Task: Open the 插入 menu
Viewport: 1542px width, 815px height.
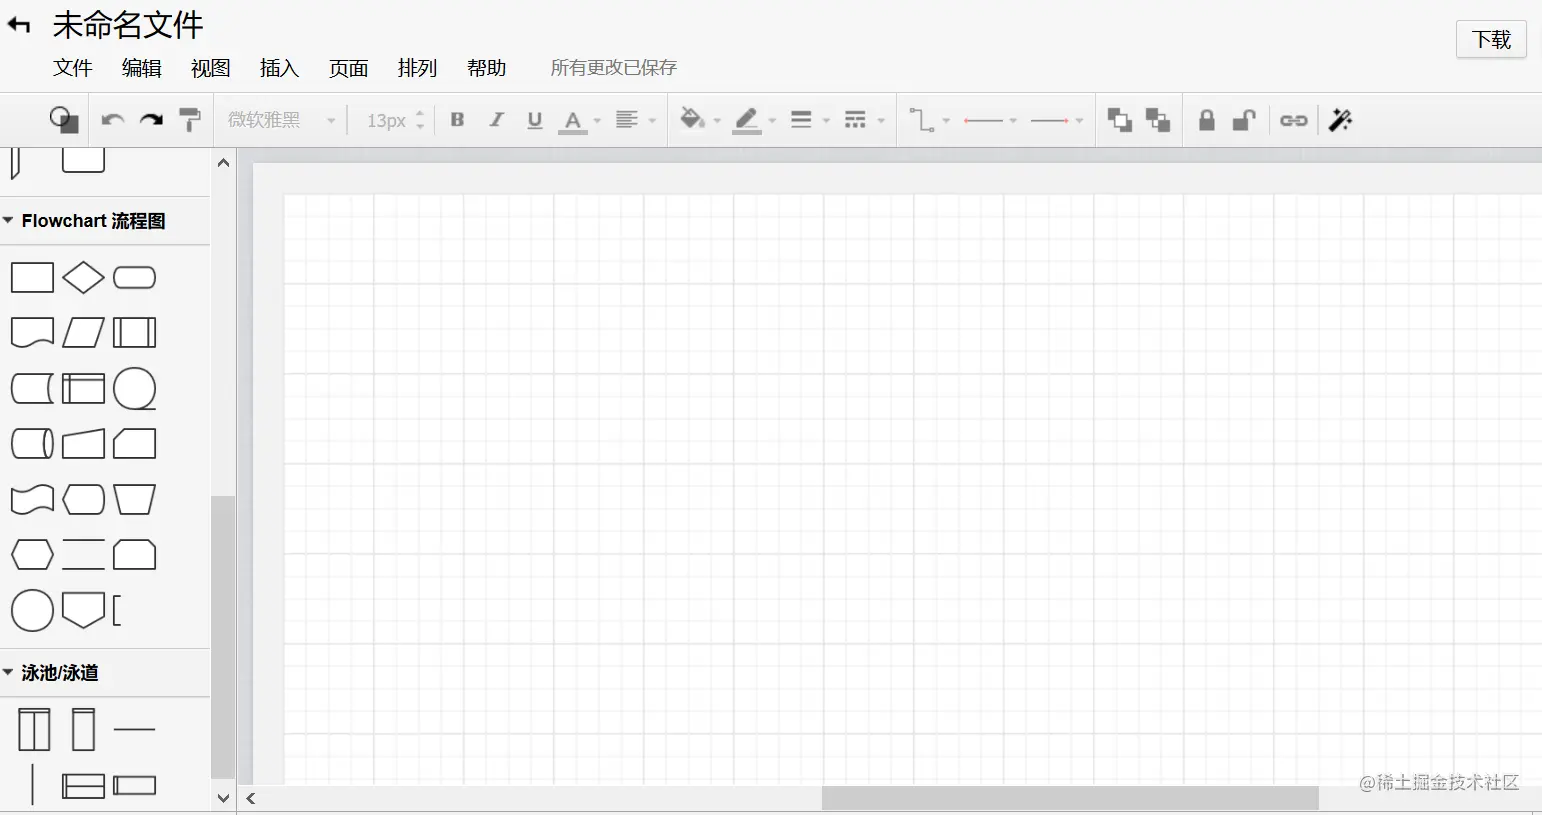Action: point(279,68)
